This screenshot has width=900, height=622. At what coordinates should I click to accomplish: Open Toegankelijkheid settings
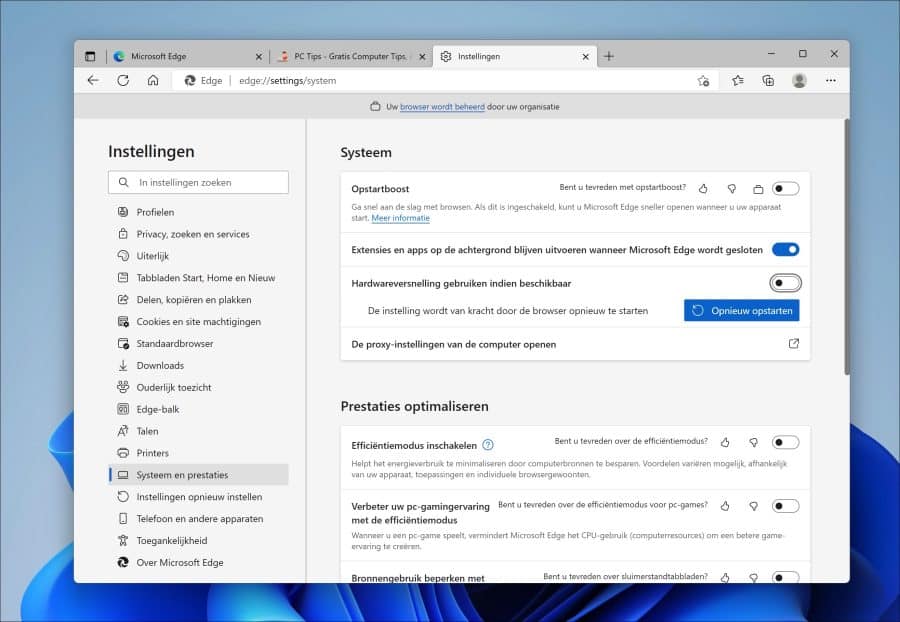[x=199, y=541]
